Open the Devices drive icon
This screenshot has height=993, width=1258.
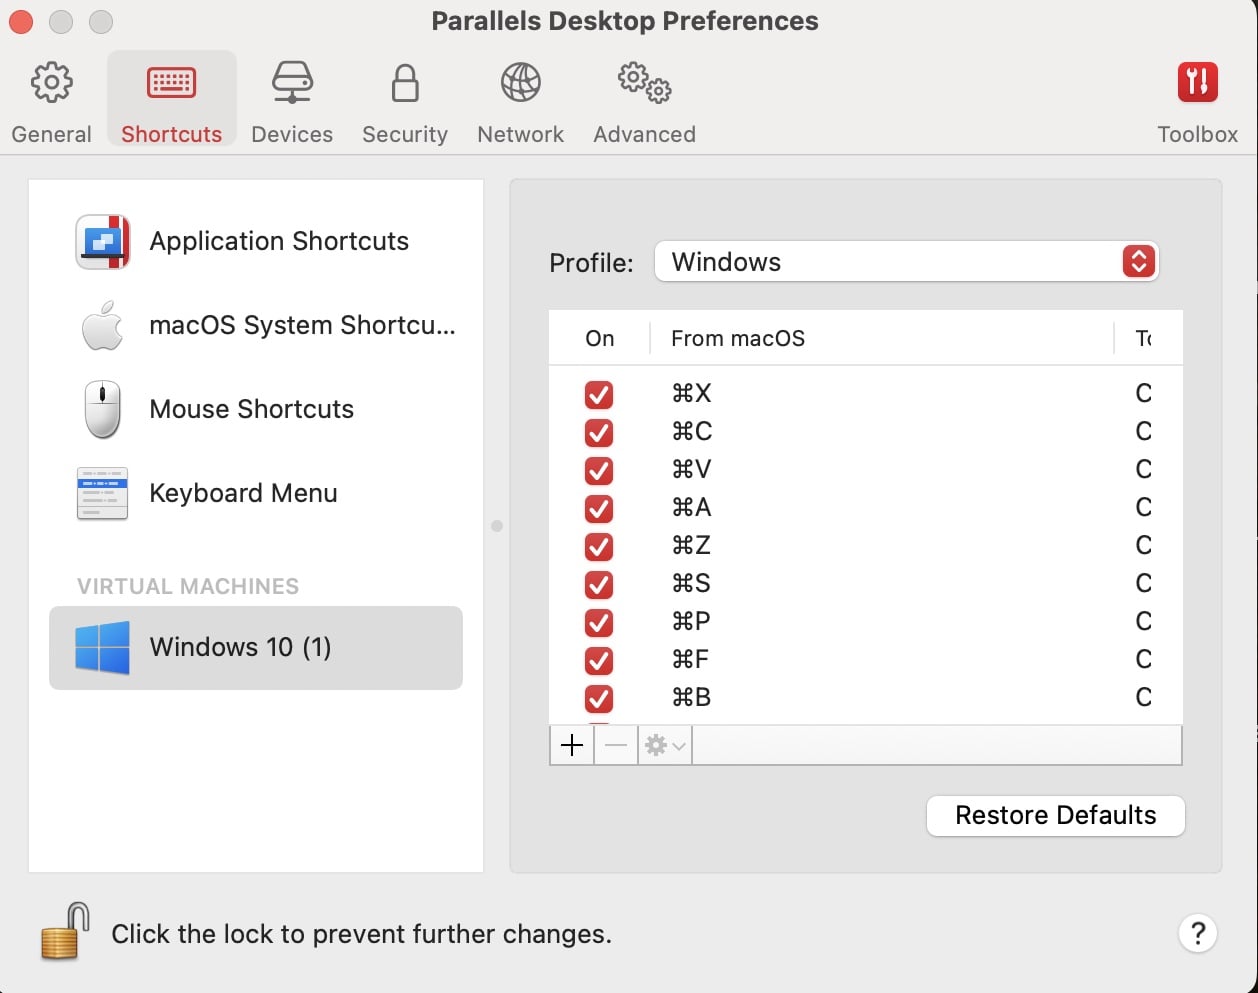tap(292, 83)
